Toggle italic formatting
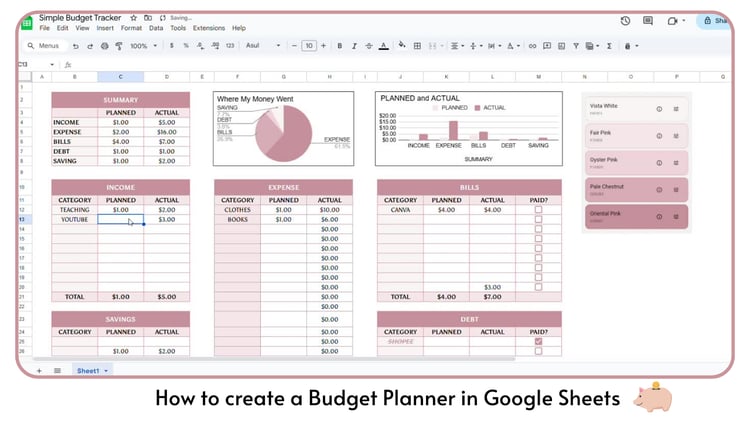The width and height of the screenshot is (750, 421). point(354,46)
